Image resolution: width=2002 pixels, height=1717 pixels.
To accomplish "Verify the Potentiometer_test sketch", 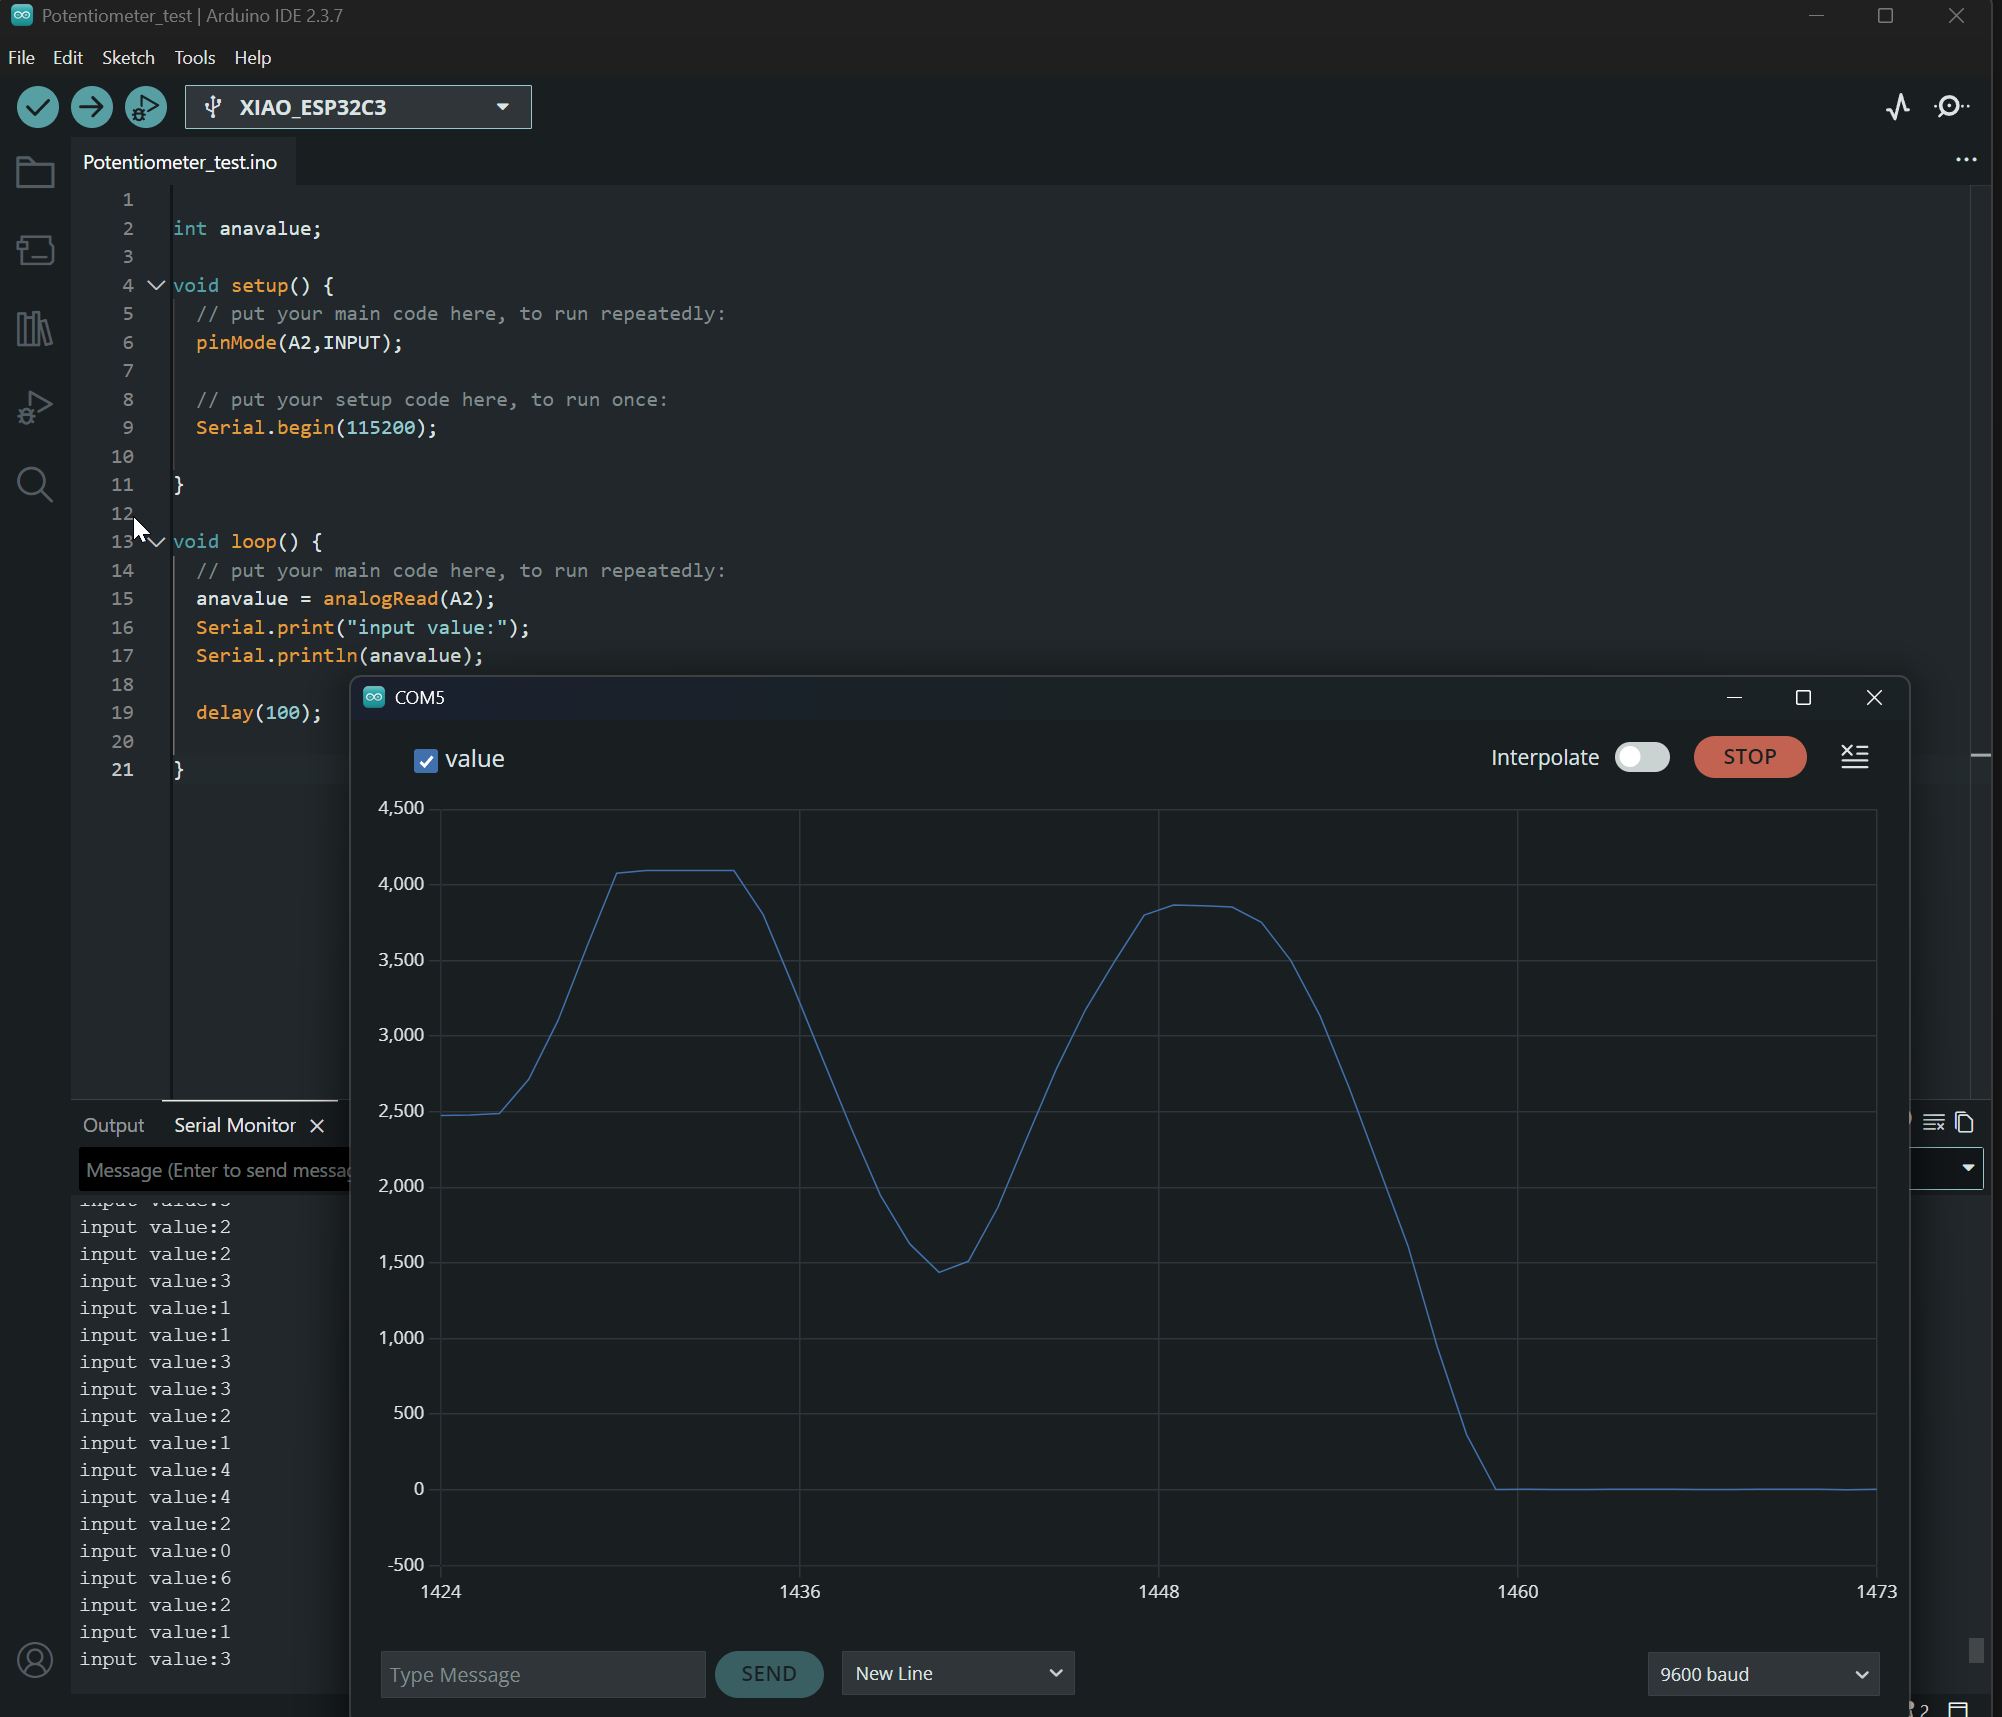I will click(38, 107).
